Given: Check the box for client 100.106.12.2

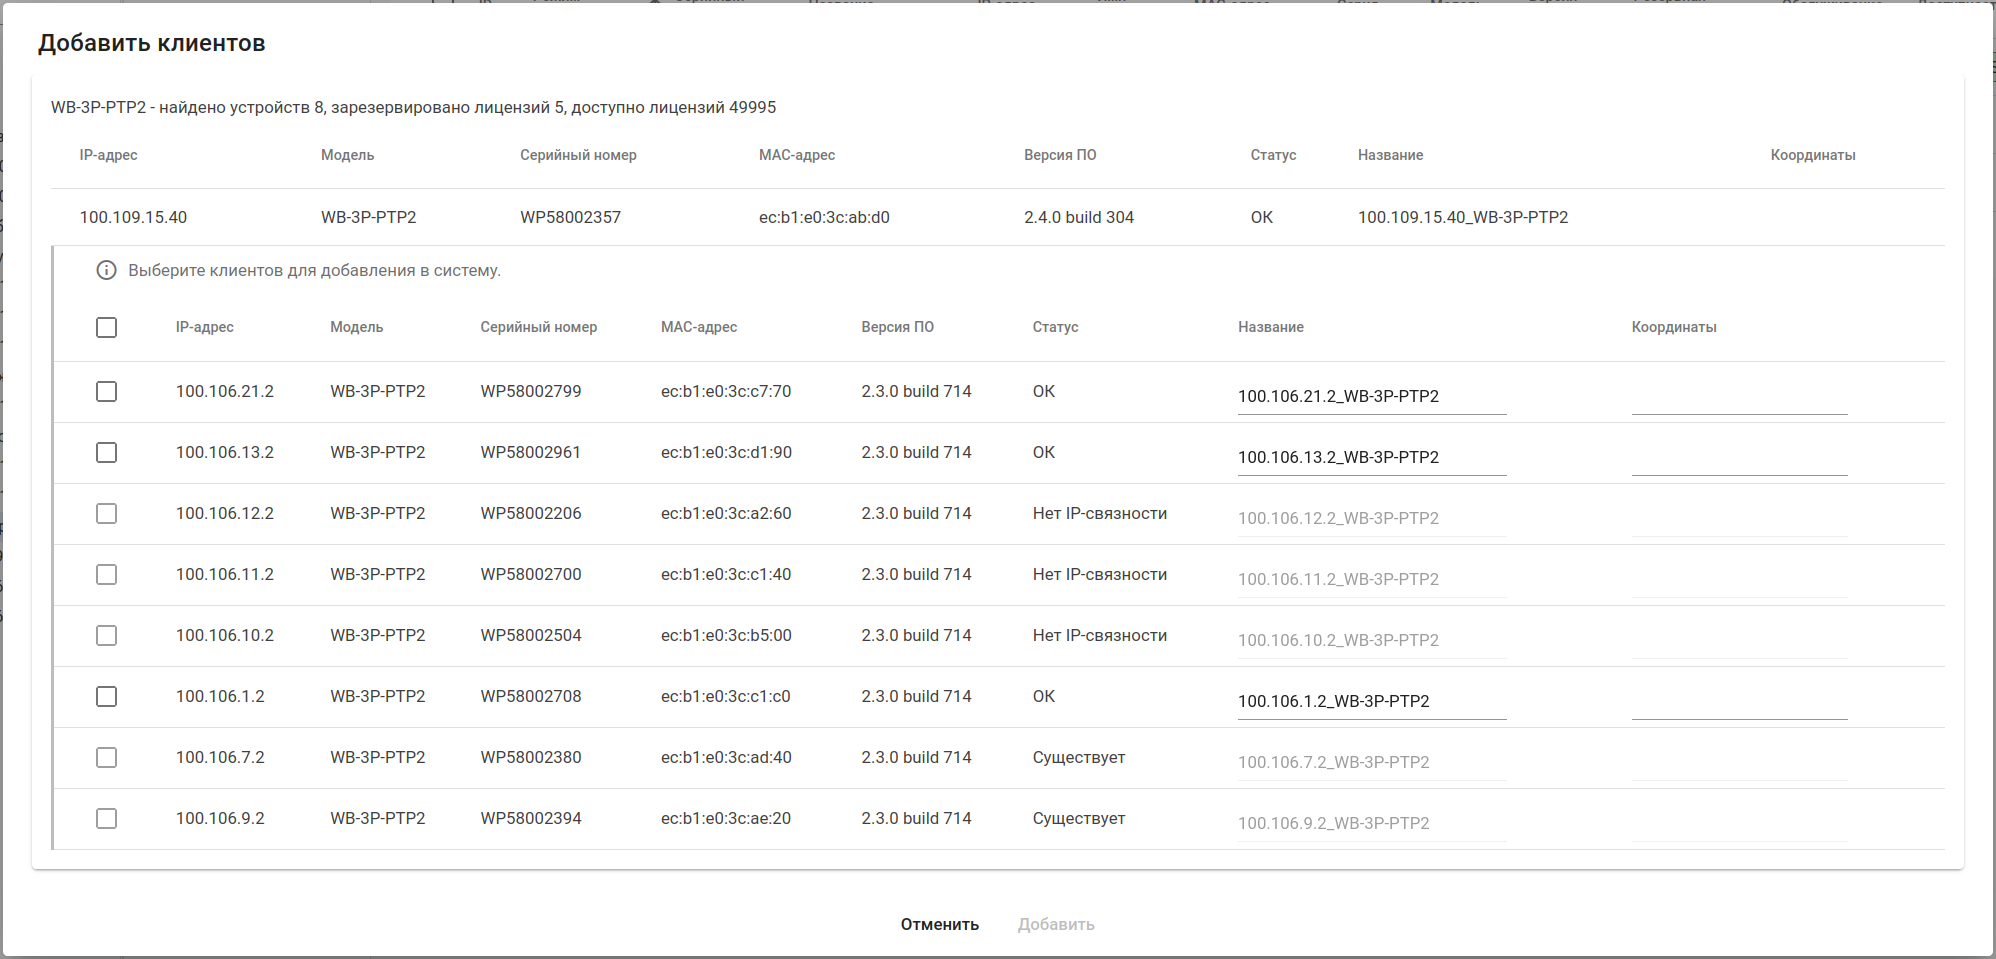Looking at the screenshot, I should point(106,514).
